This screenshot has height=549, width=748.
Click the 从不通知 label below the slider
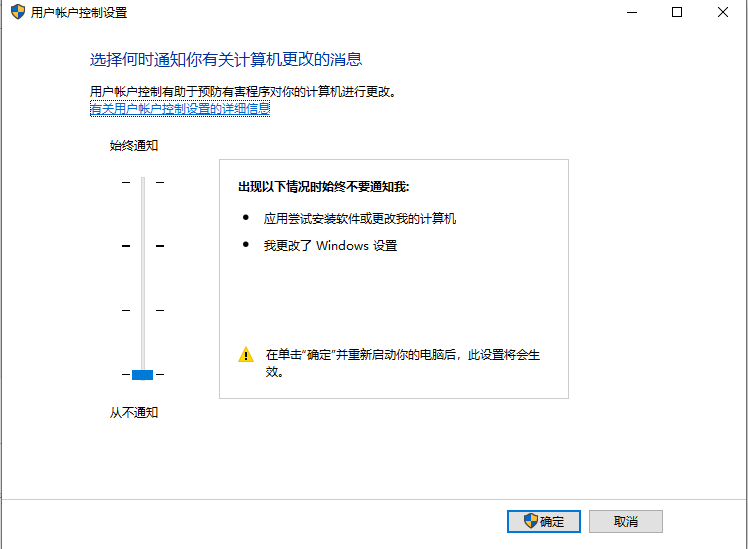point(134,413)
